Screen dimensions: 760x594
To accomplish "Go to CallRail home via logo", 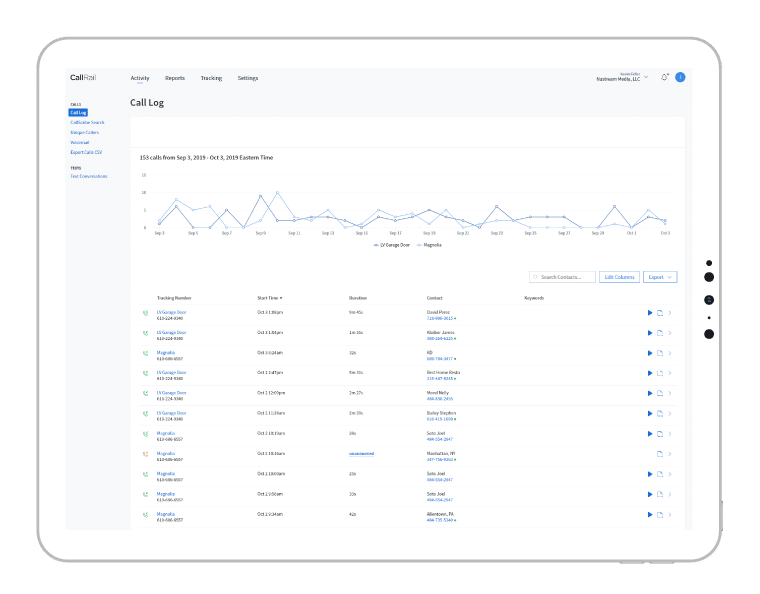I will pos(83,78).
